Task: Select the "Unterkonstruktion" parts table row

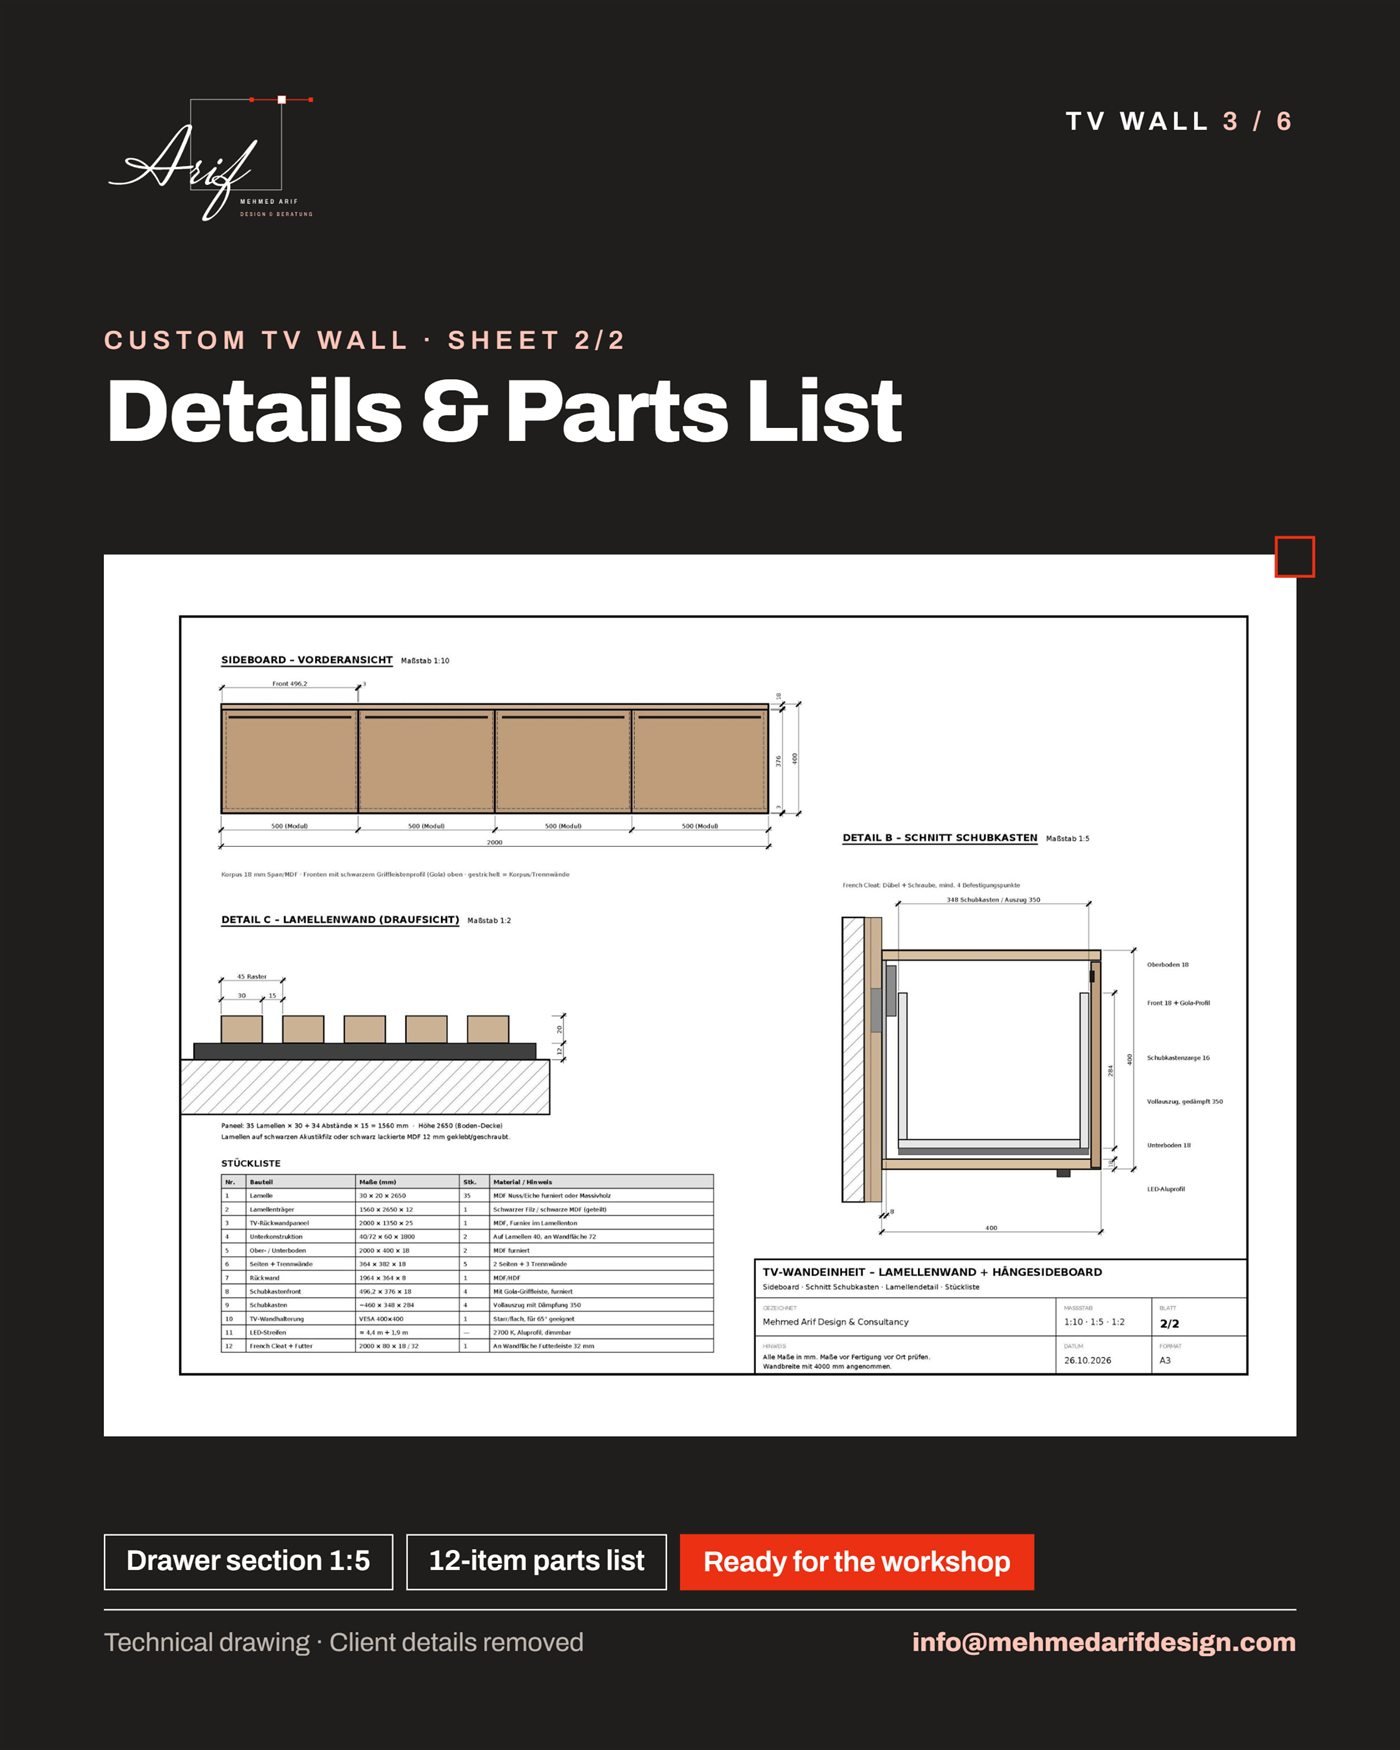Action: tap(467, 1236)
